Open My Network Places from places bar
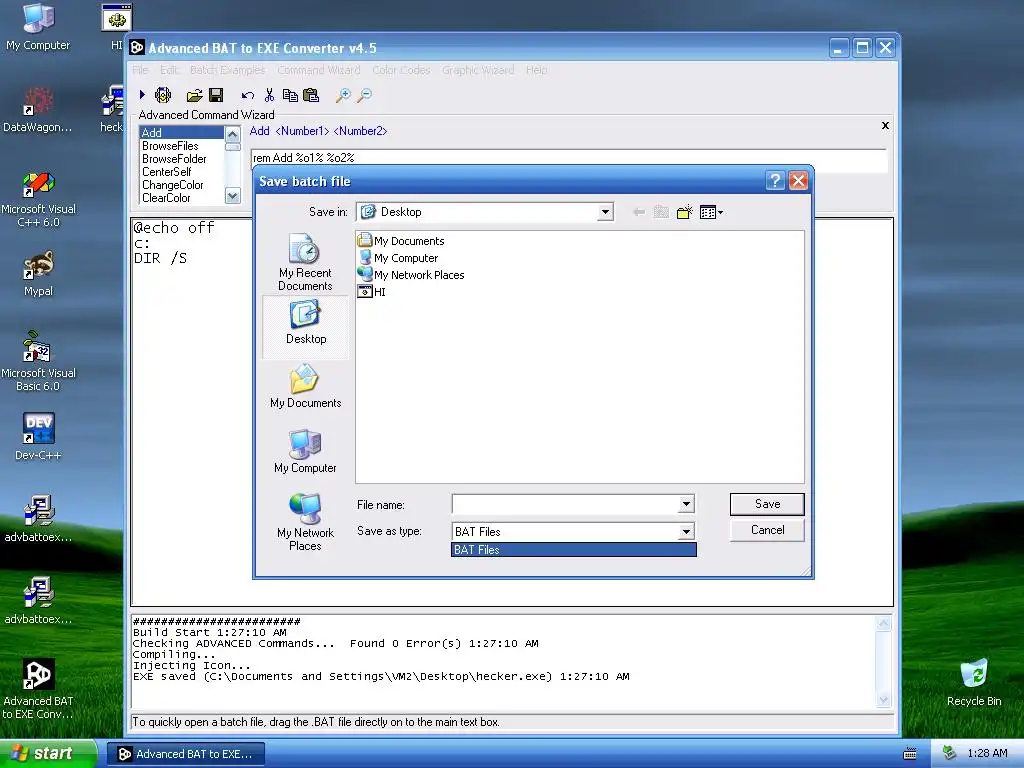1024x768 pixels. click(x=306, y=522)
